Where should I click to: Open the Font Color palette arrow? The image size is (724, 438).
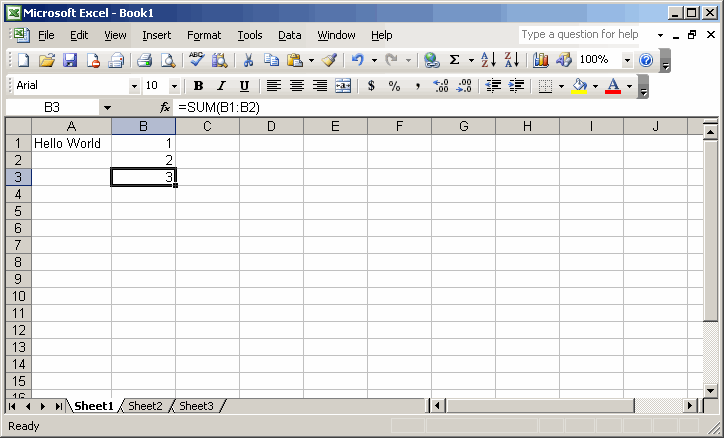629,86
